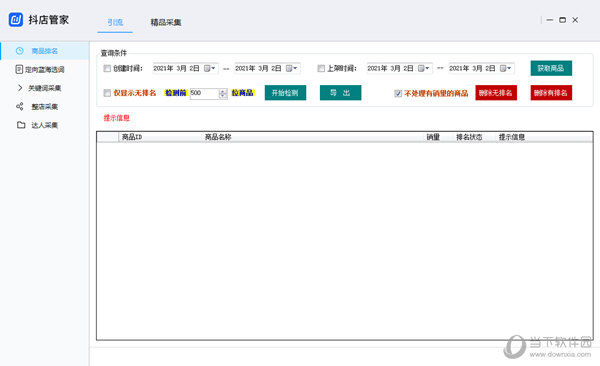The width and height of the screenshot is (600, 366).
Task: Select the 定向蓝海选词 document icon
Action: (x=19, y=69)
